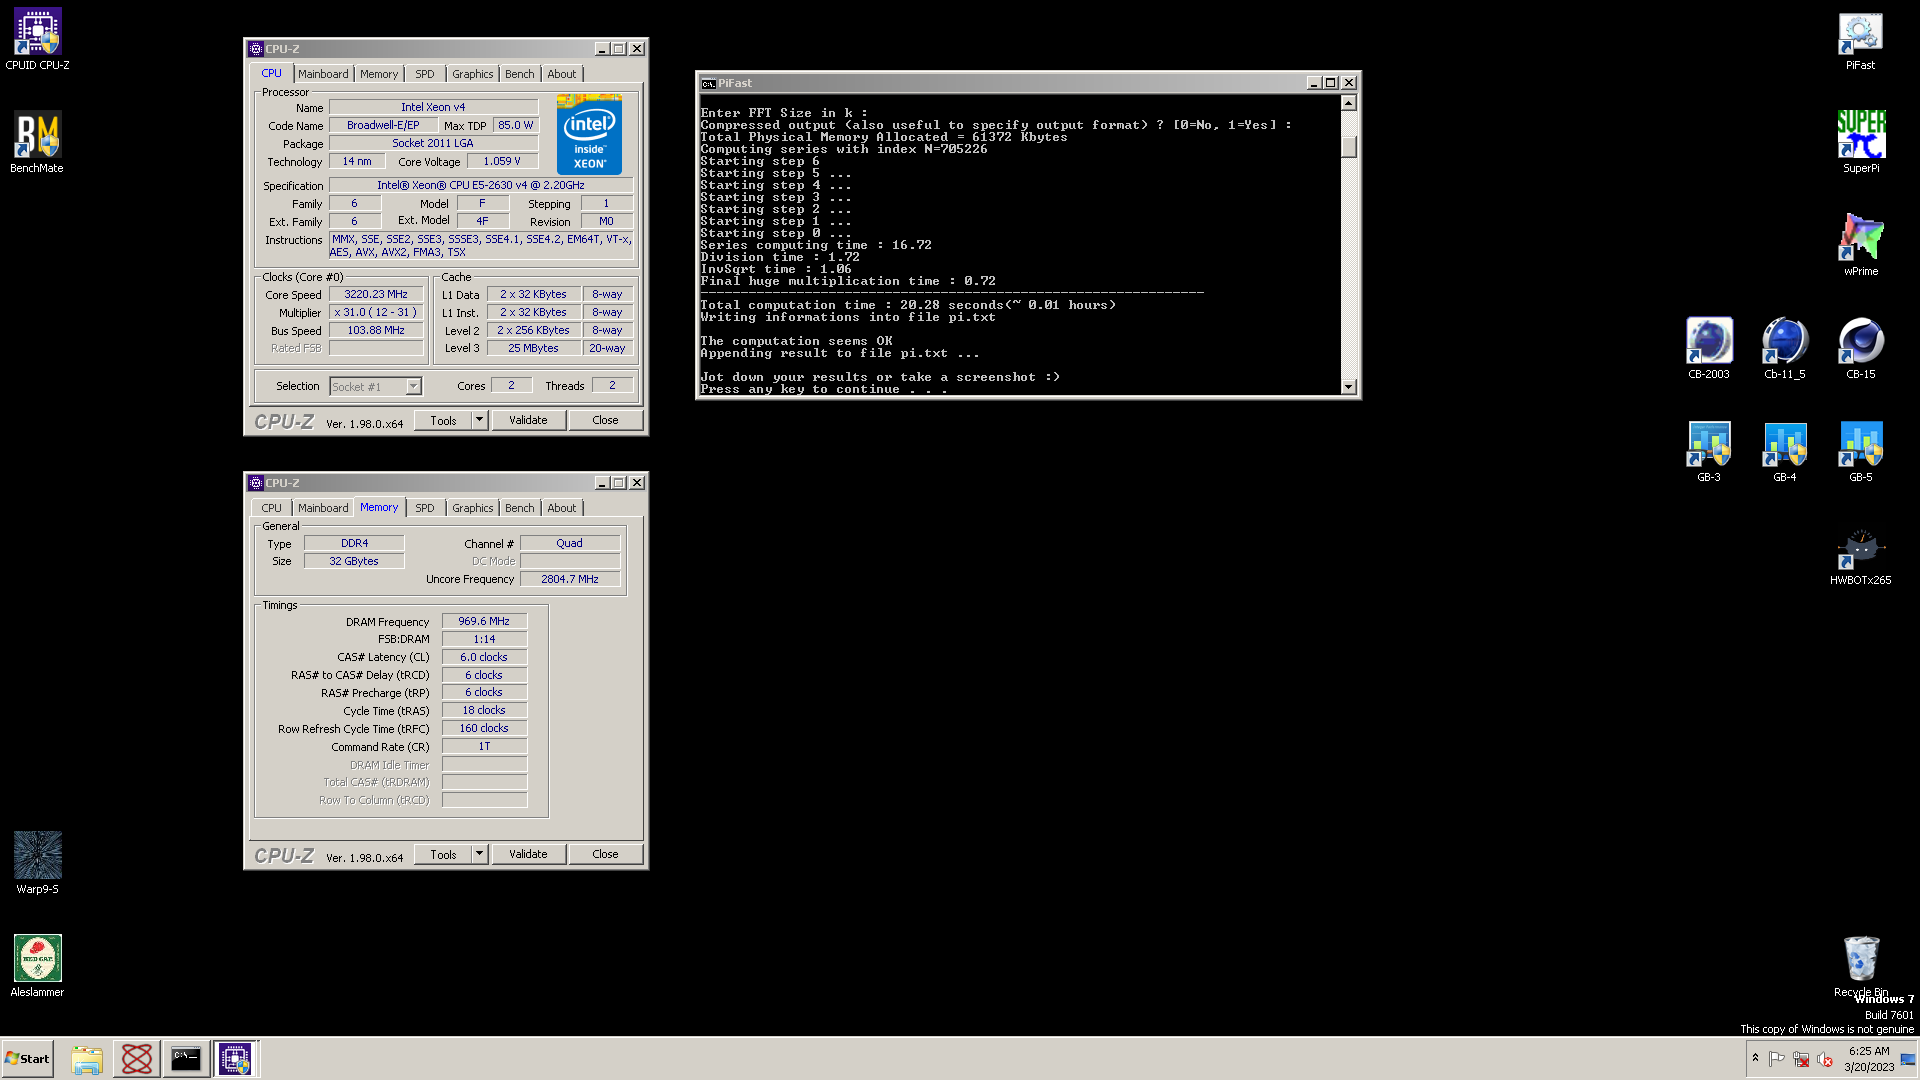
Task: Click Close button in lower CPU-Z
Action: pos(605,854)
